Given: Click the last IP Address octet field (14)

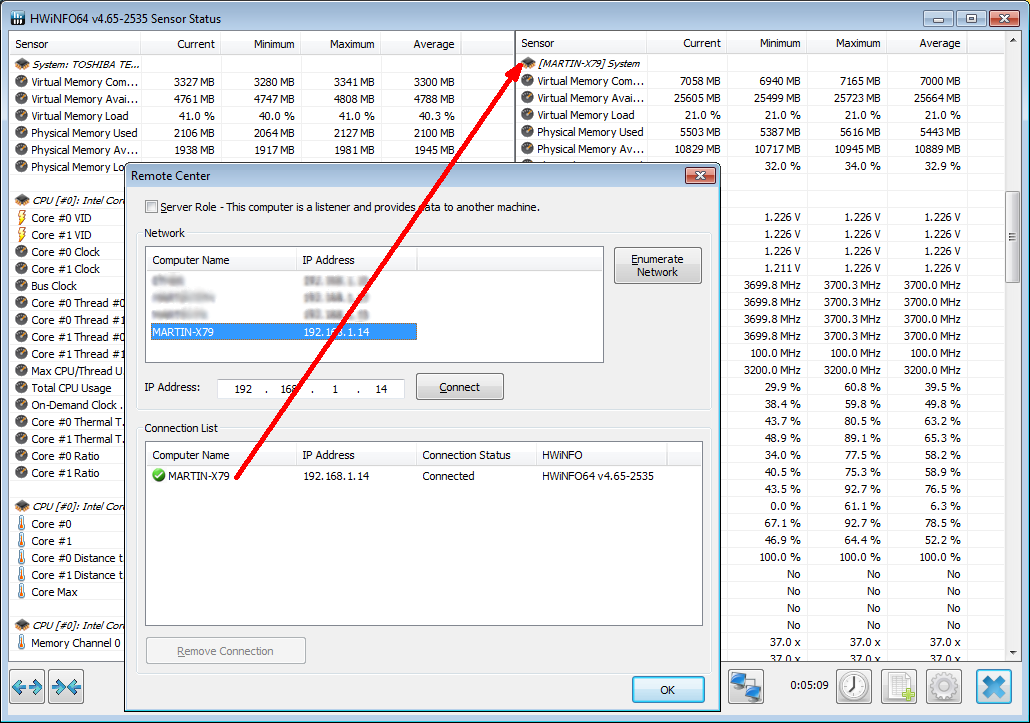Looking at the screenshot, I should [381, 389].
